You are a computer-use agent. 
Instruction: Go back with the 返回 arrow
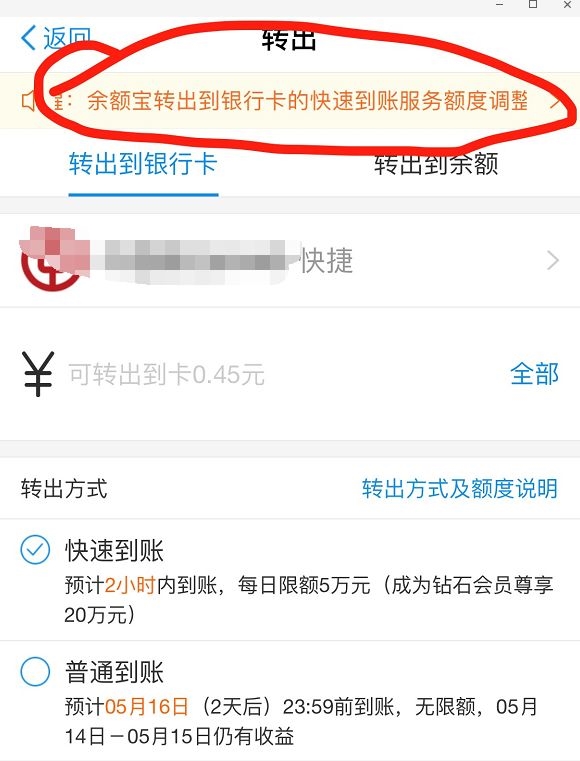(55, 38)
